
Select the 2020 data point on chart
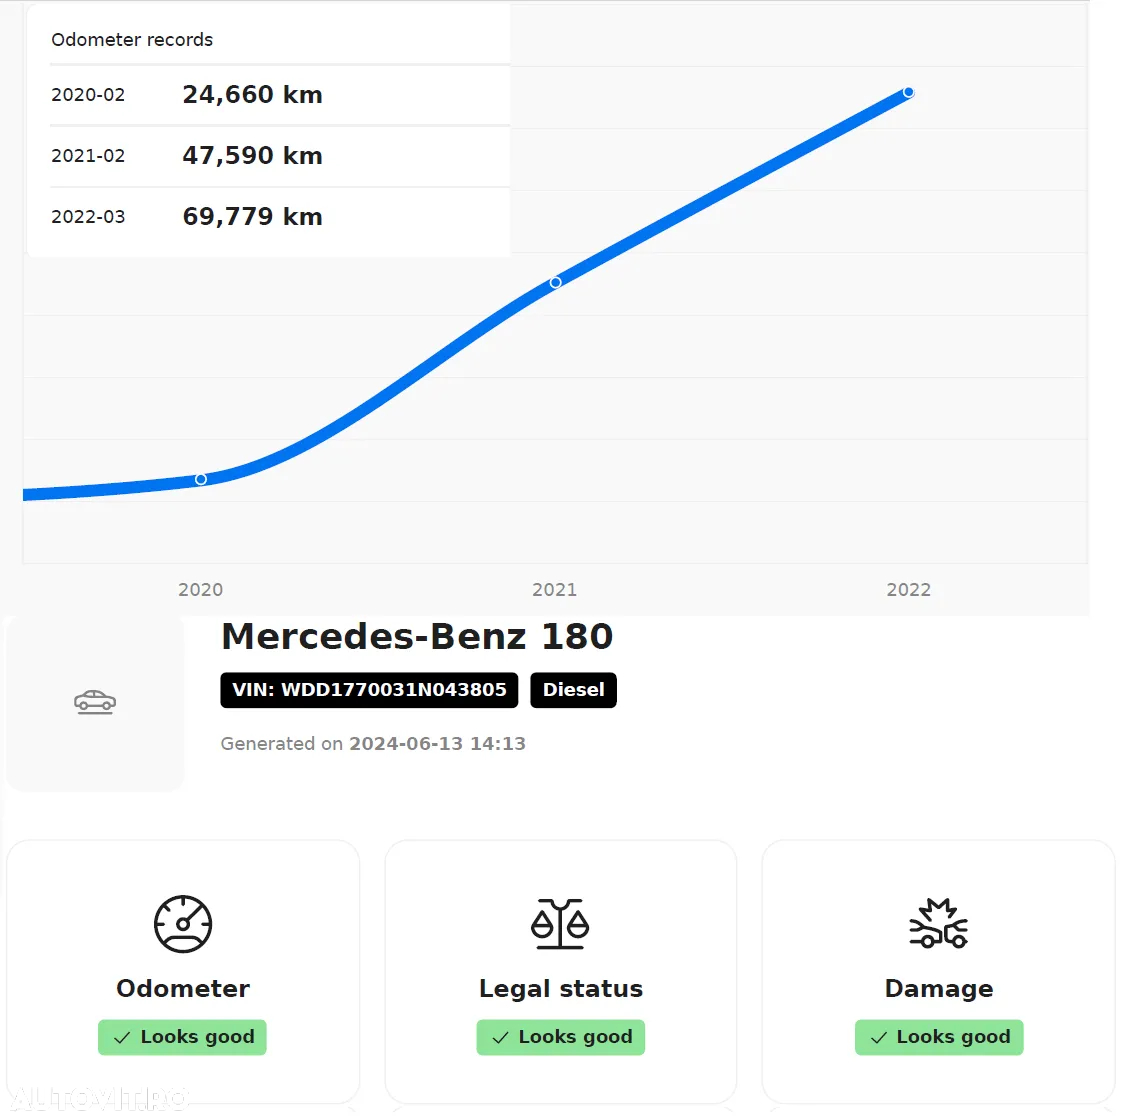click(x=201, y=480)
